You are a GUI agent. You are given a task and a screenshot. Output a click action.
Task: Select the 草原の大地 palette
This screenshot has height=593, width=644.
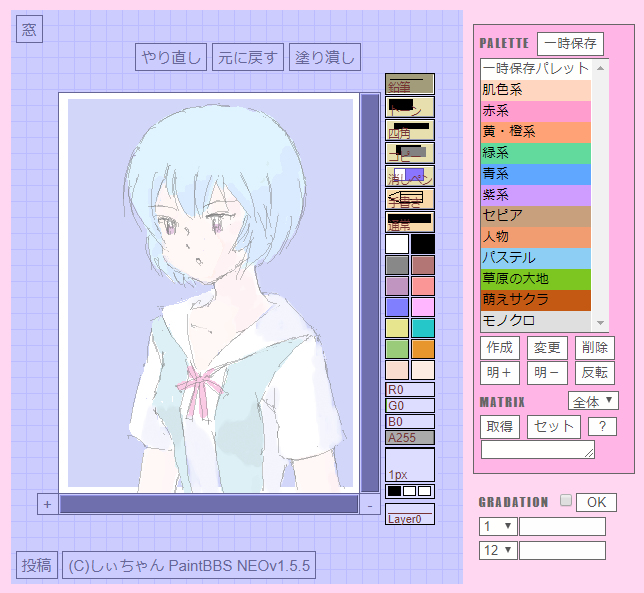pos(536,279)
